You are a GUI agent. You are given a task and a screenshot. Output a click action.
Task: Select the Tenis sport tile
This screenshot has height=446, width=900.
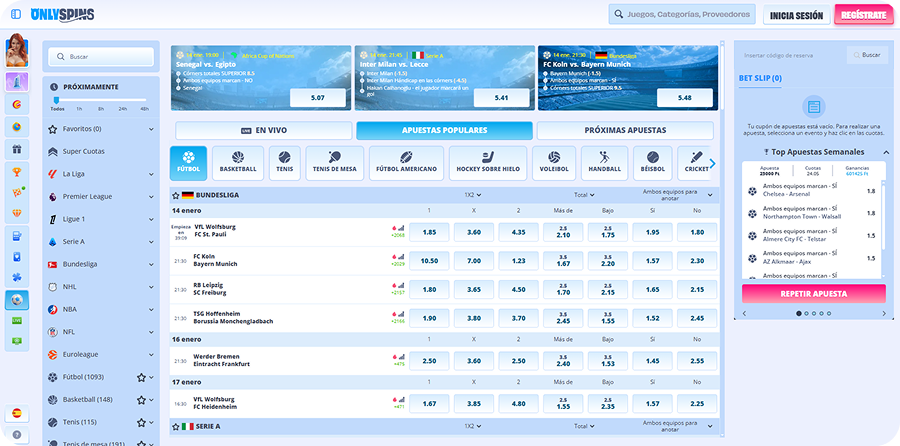[x=285, y=163]
